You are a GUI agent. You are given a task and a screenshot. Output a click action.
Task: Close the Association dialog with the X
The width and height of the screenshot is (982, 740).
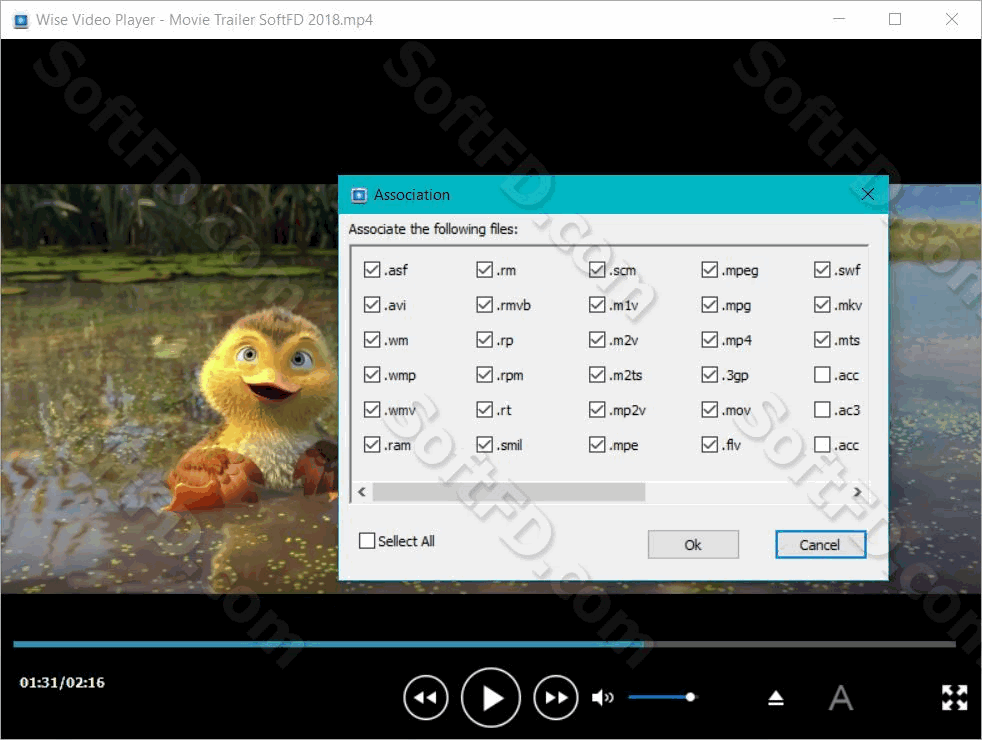point(867,194)
